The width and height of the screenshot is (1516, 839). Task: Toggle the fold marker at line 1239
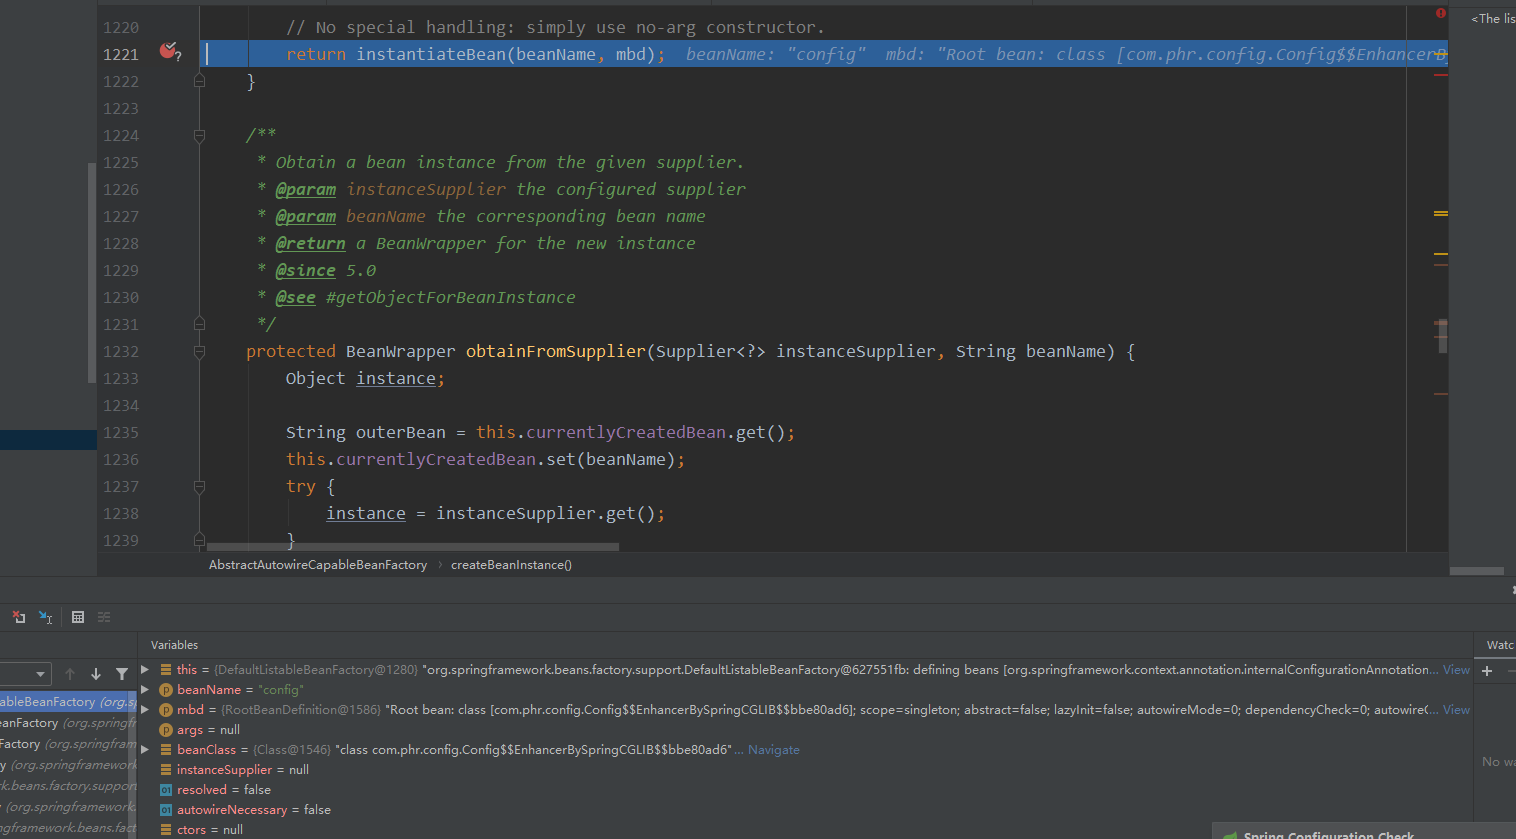coord(199,540)
